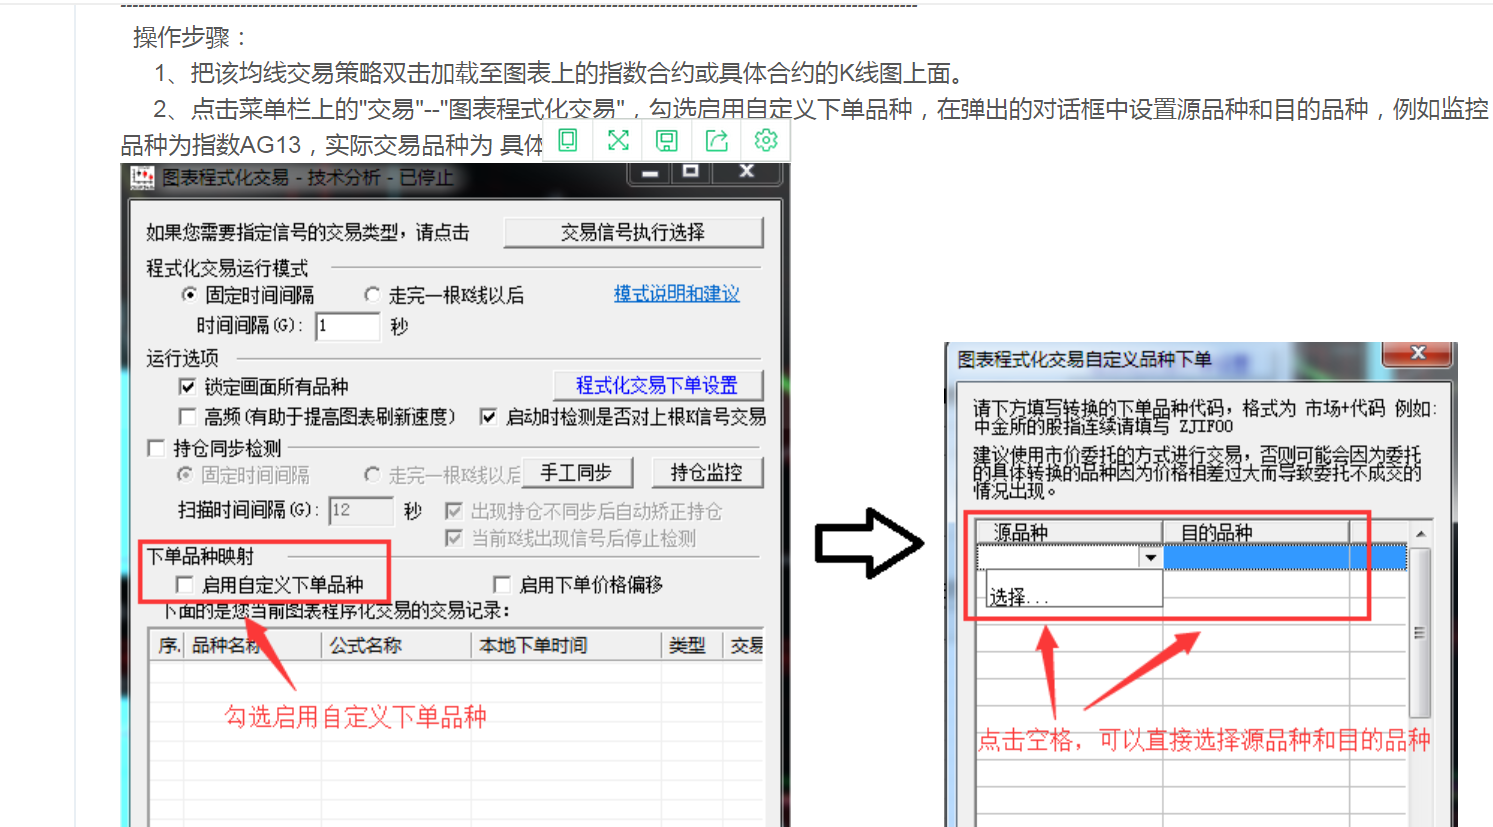Toggle 启动时检测是否对上根K线信号交易 checkbox
The width and height of the screenshot is (1493, 827).
pos(488,417)
